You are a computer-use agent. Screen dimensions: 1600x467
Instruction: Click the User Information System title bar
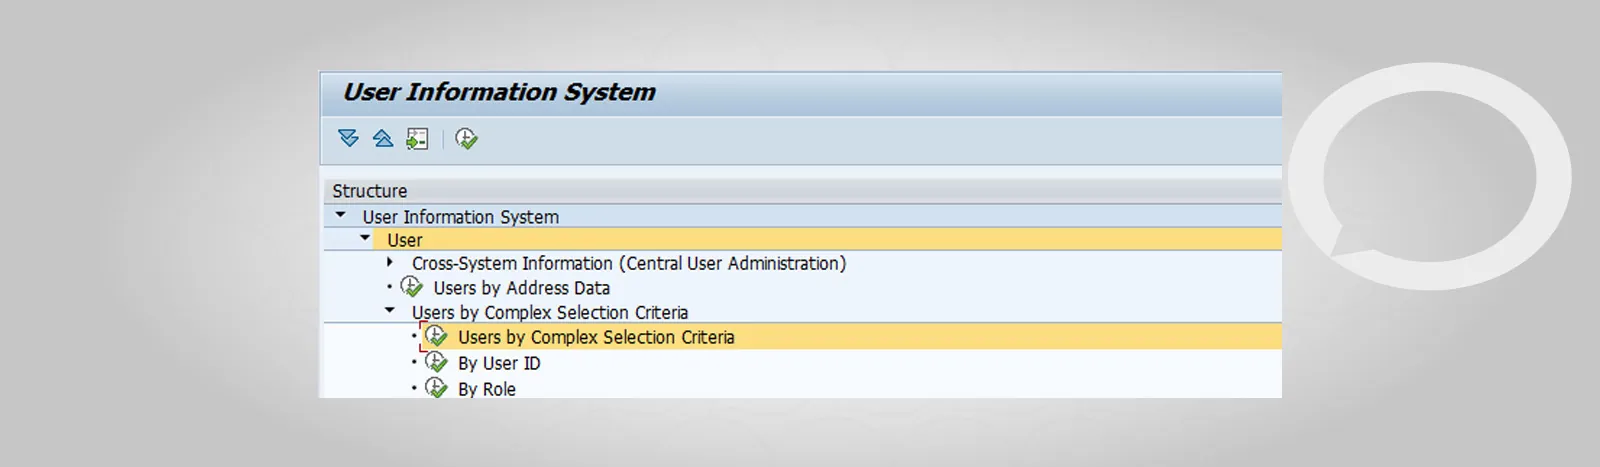point(801,93)
